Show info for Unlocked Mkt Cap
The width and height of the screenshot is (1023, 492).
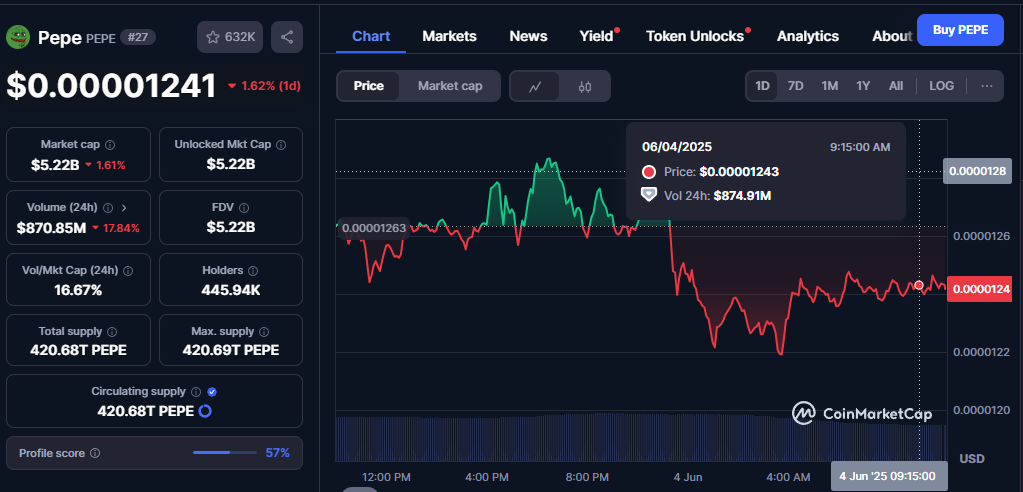click(281, 144)
